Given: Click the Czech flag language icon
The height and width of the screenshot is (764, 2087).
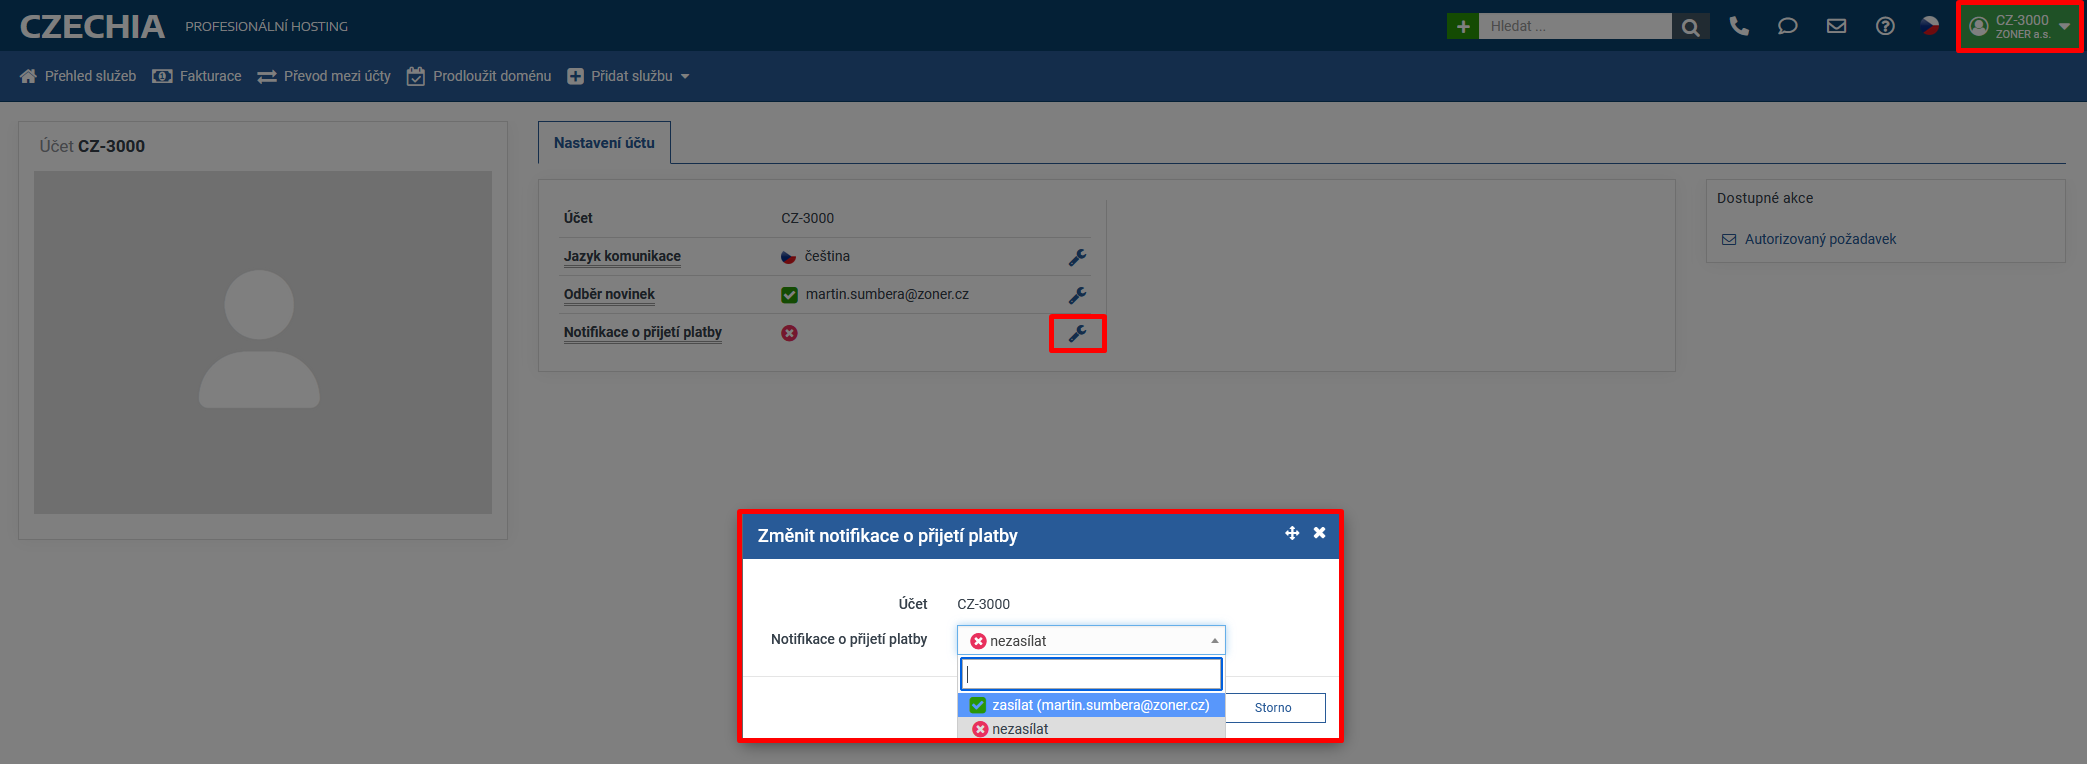Looking at the screenshot, I should (x=1930, y=27).
